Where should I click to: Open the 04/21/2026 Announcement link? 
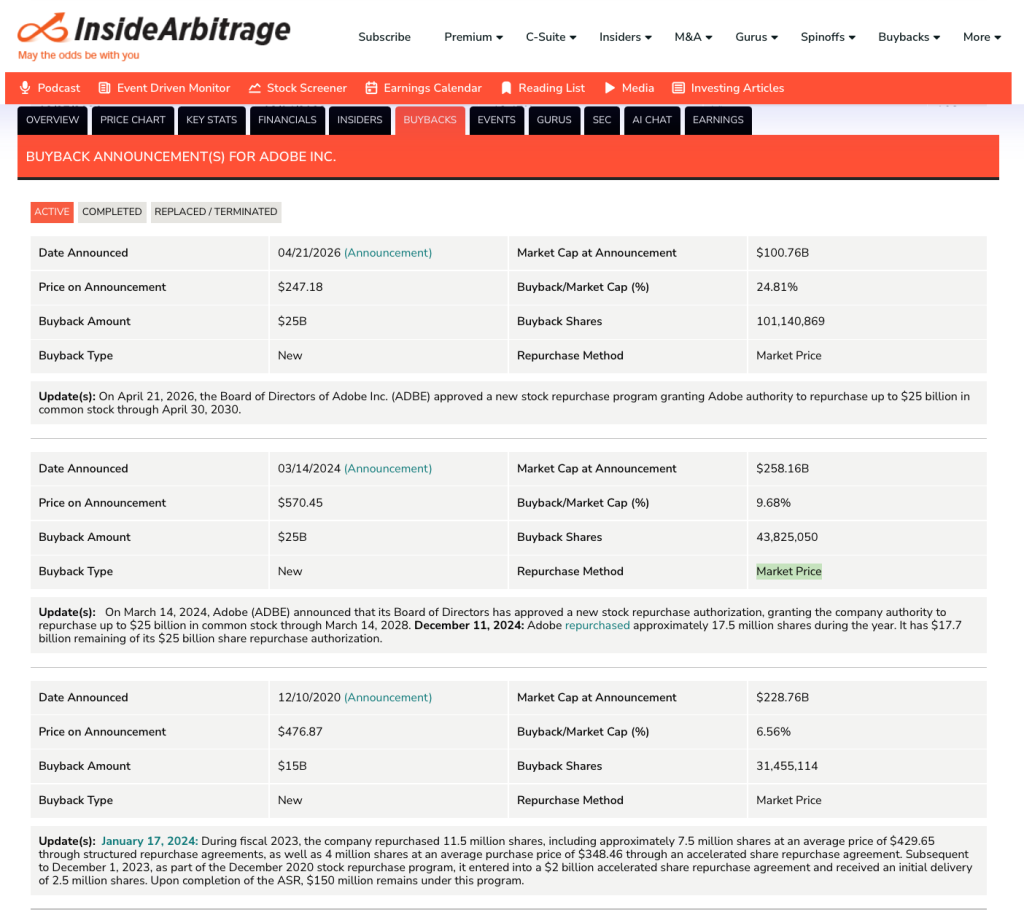[x=388, y=253]
